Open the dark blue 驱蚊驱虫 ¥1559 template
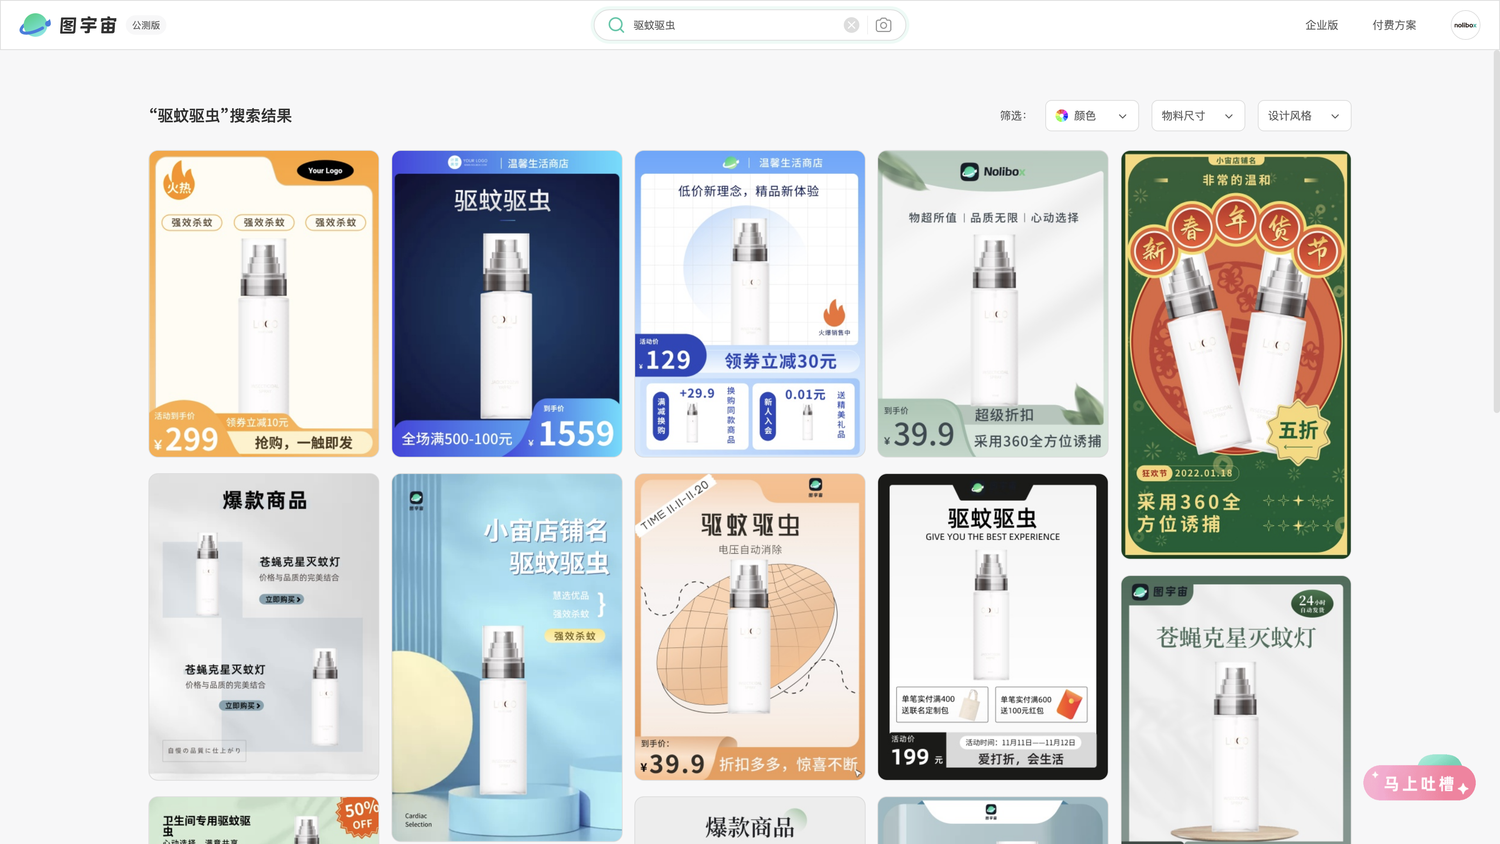 pyautogui.click(x=507, y=304)
